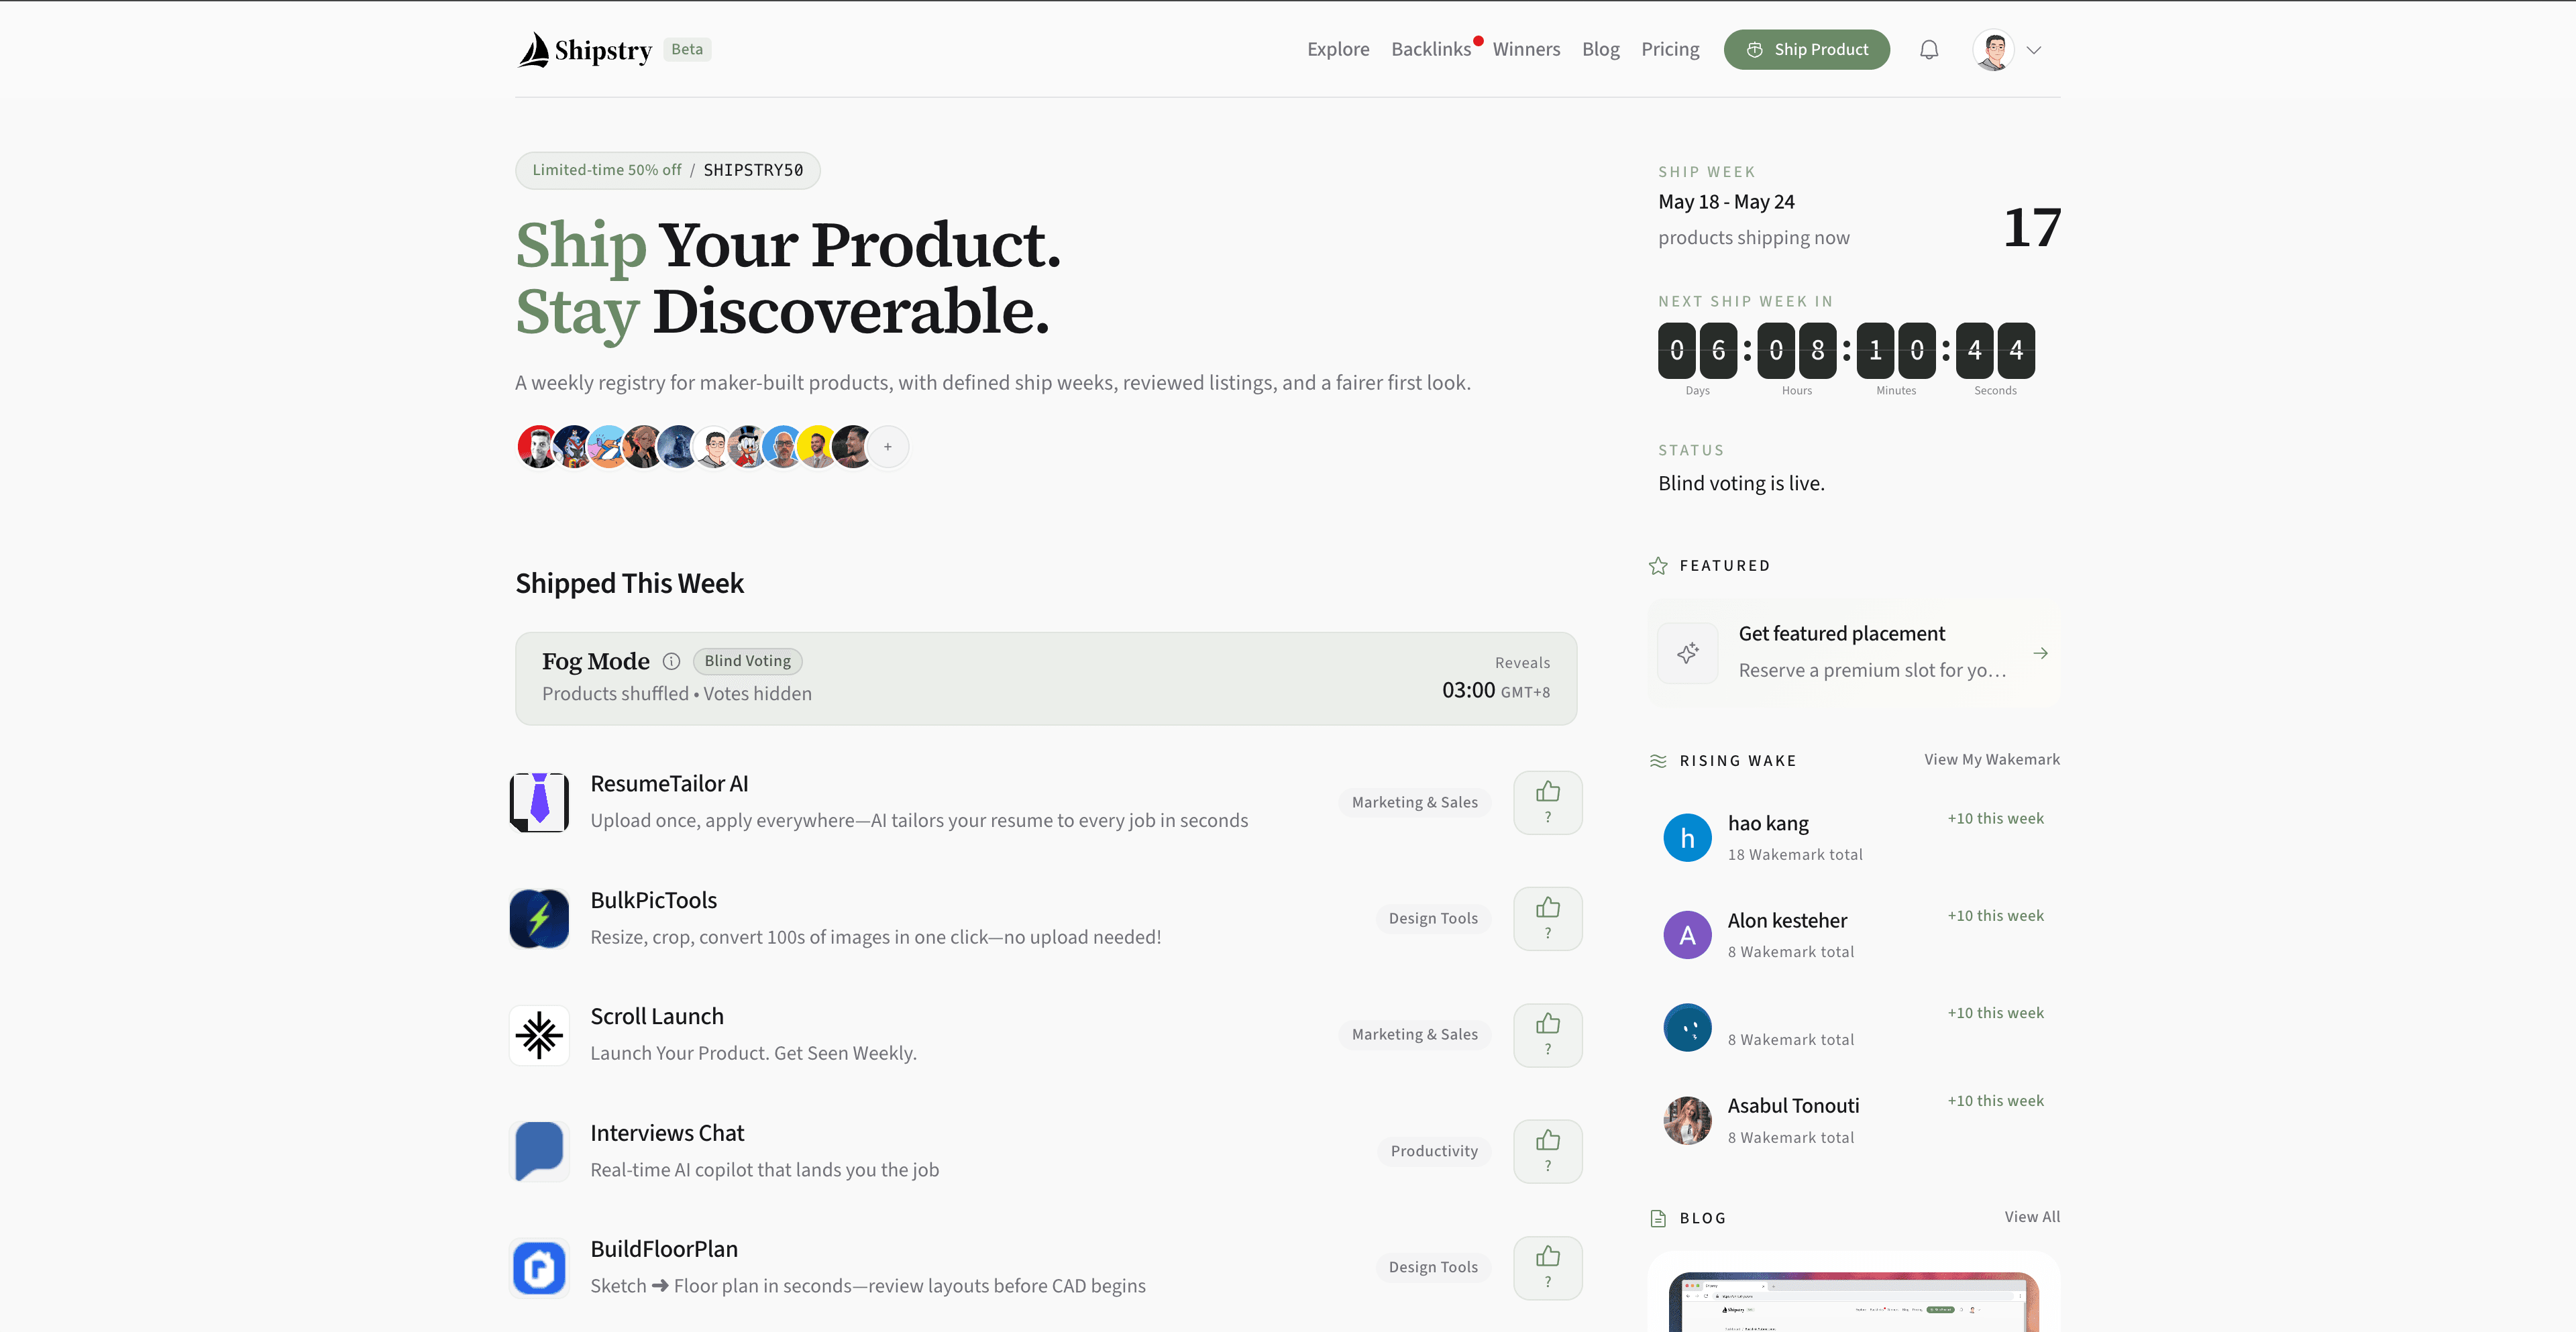Click the "Blind voting is live." status text
Image resolution: width=2576 pixels, height=1332 pixels.
tap(1741, 483)
